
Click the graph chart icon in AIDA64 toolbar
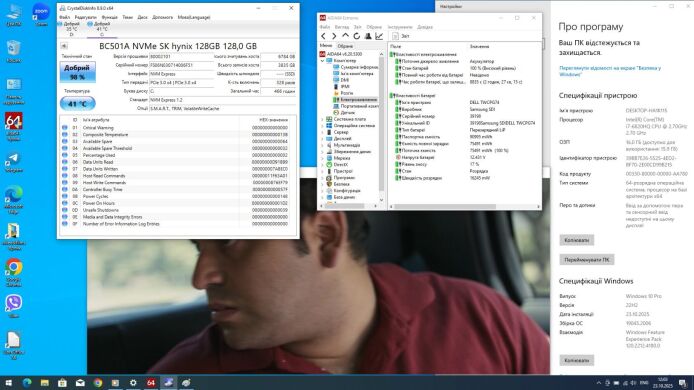pos(379,36)
